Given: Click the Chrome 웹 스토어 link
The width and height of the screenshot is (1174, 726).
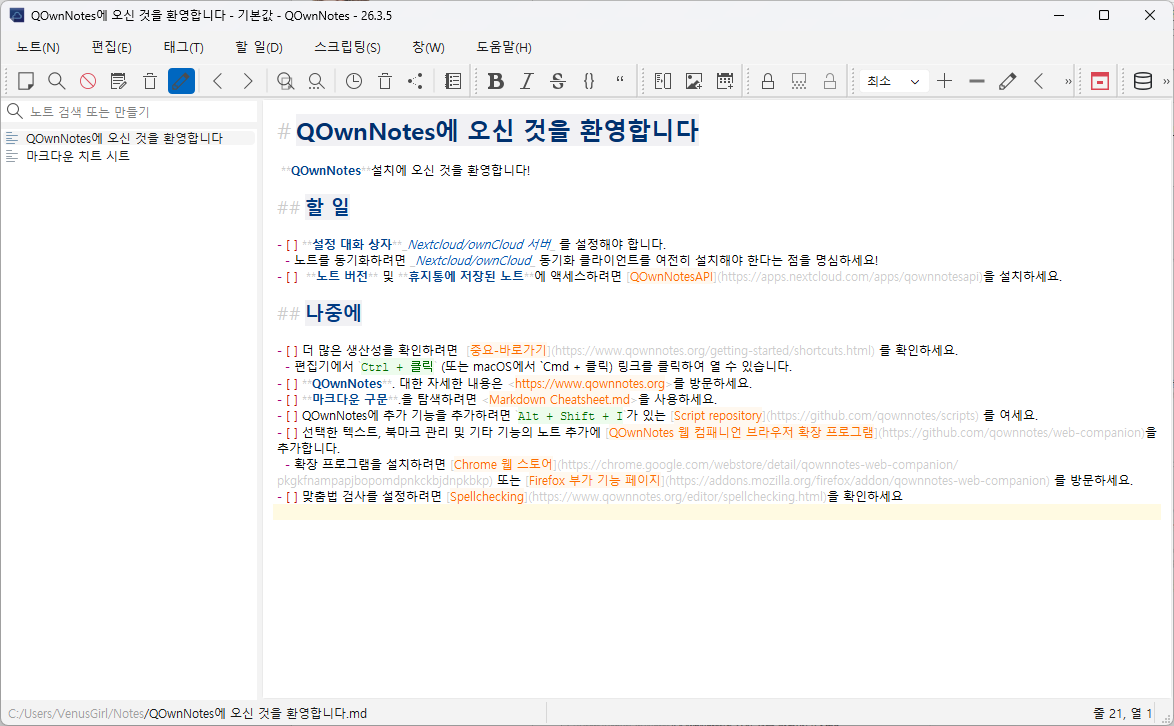Looking at the screenshot, I should [x=504, y=465].
